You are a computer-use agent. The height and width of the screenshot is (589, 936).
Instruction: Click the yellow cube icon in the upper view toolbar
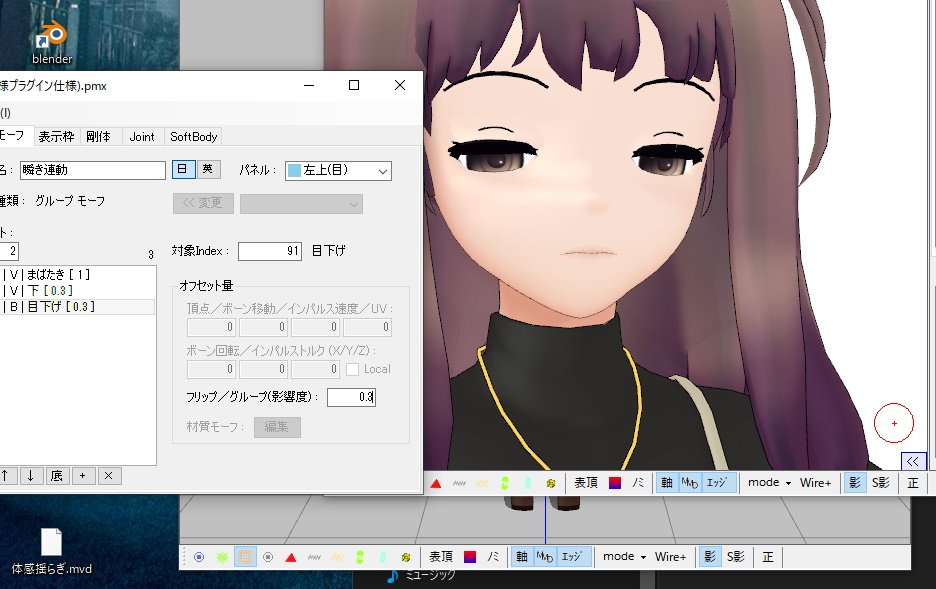tap(550, 483)
